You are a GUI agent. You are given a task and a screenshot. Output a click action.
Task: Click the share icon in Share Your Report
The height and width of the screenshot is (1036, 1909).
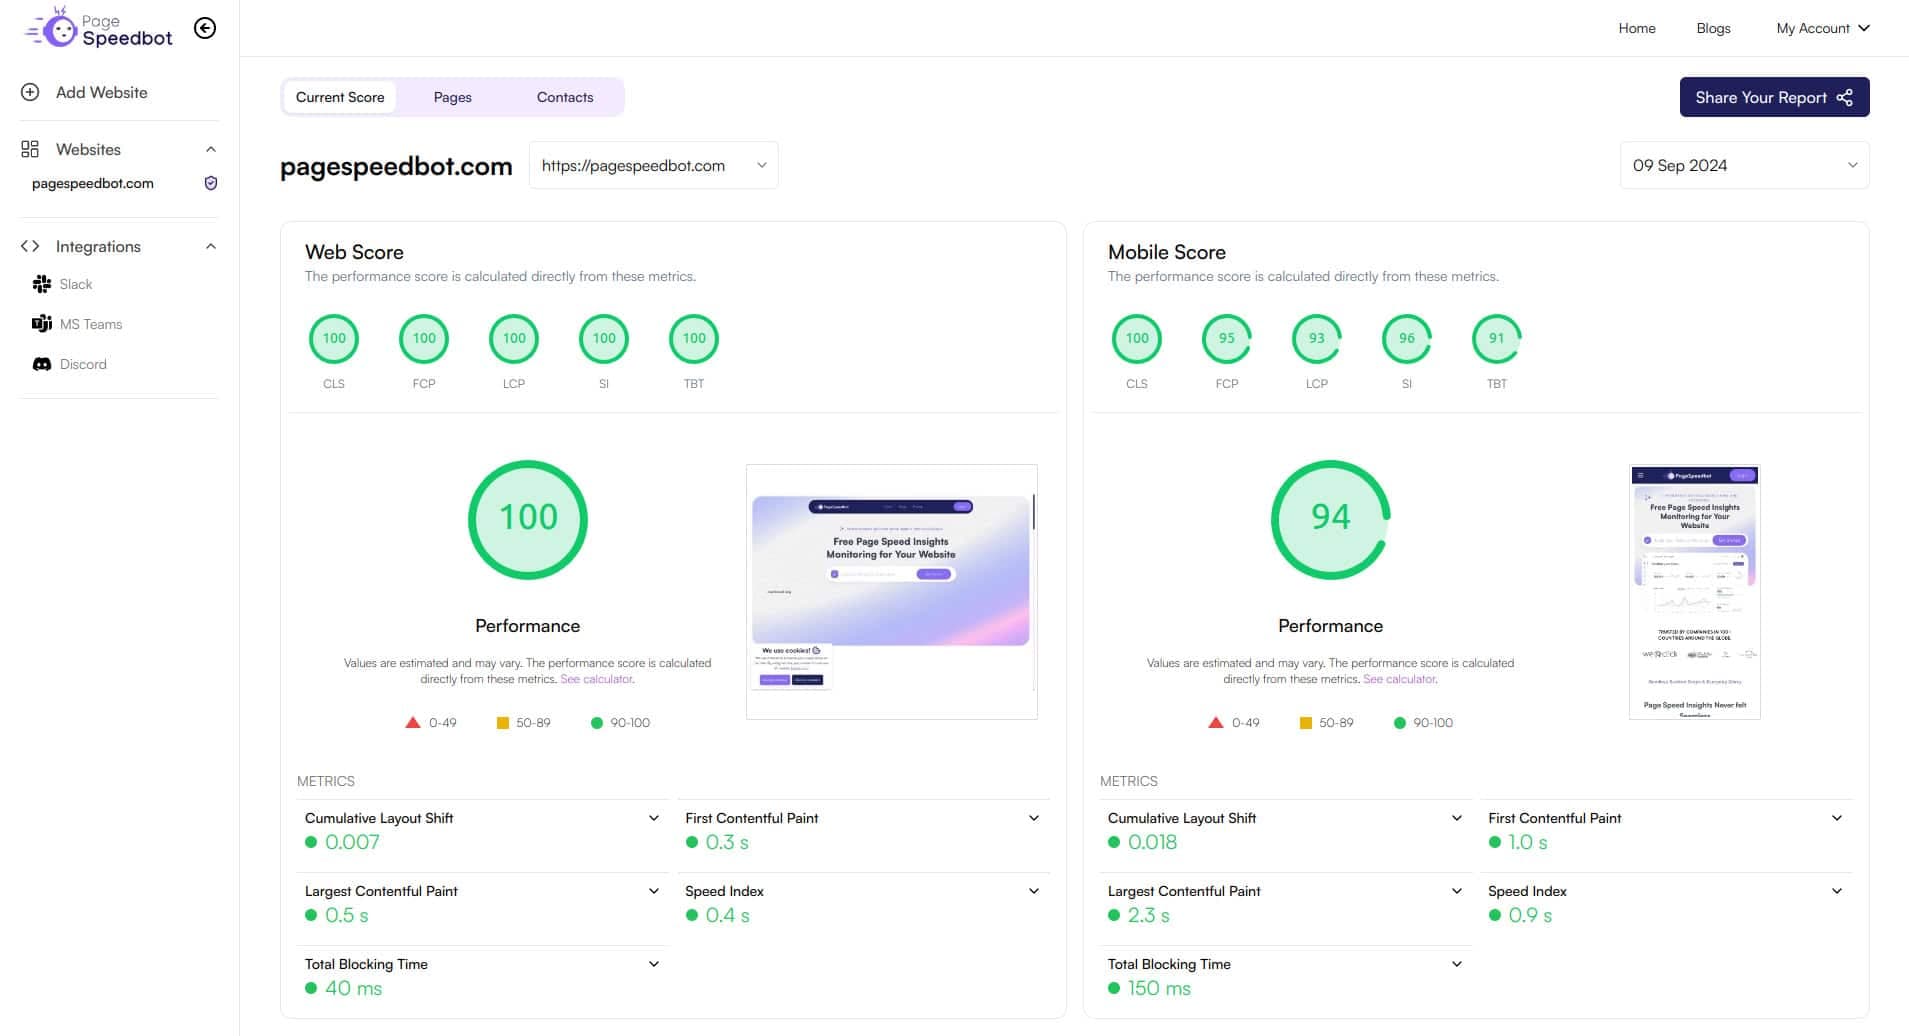(x=1845, y=97)
